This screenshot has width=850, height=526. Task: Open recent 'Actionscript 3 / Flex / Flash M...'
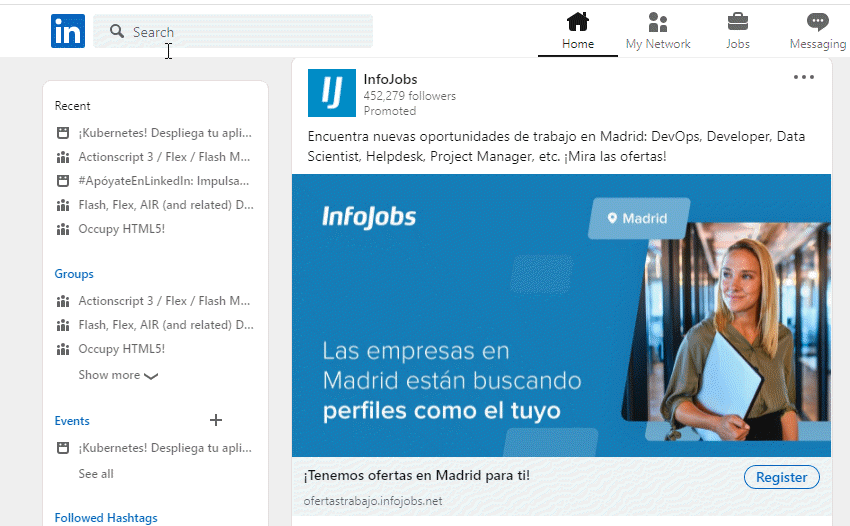tap(164, 157)
